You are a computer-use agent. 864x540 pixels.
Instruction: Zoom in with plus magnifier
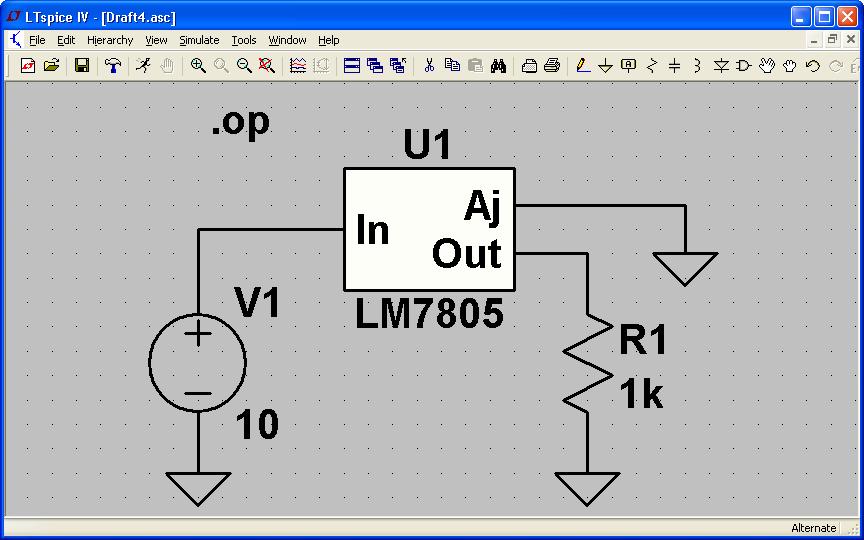point(198,66)
